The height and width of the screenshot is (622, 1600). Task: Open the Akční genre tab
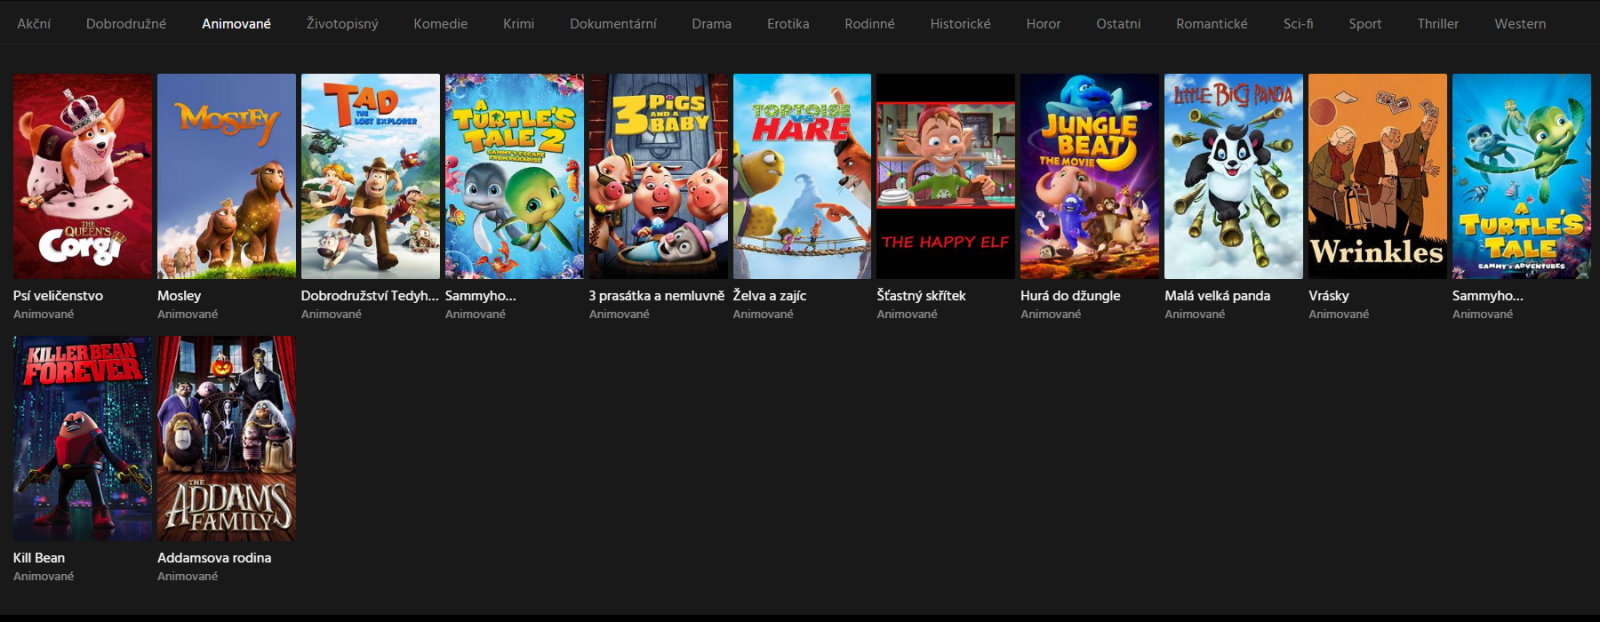(x=34, y=23)
